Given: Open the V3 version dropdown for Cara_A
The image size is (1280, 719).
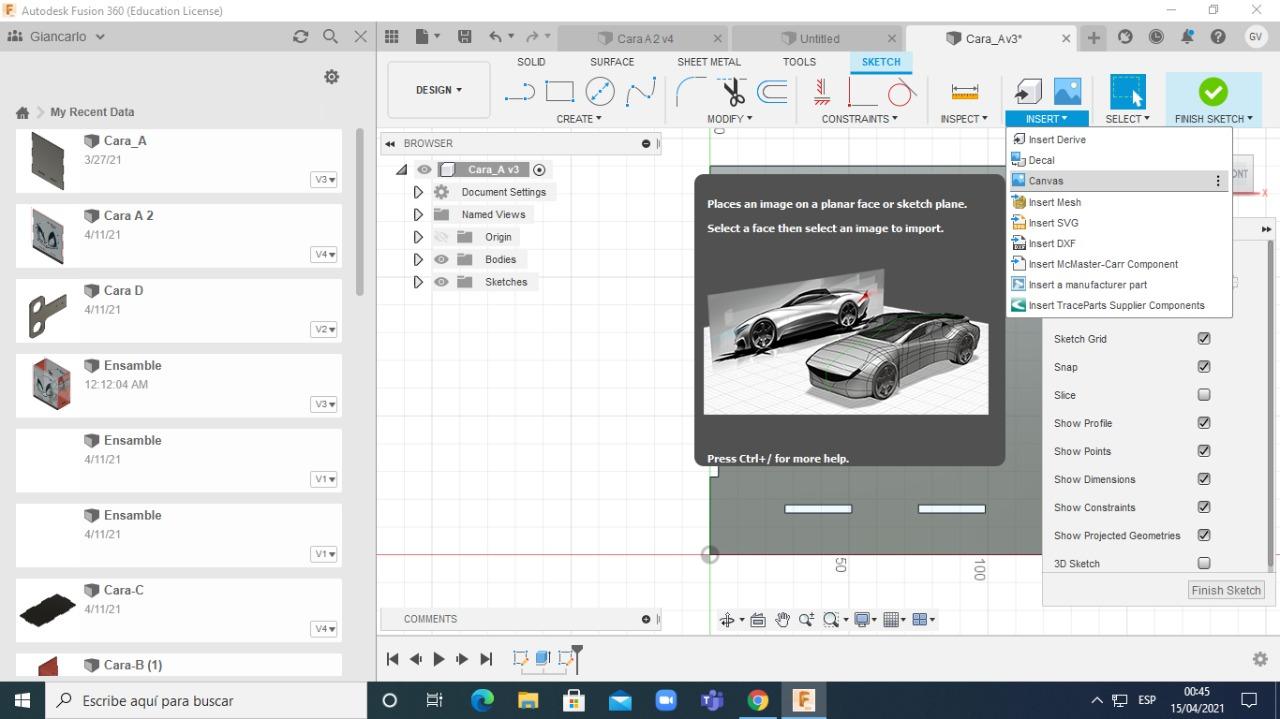Looking at the screenshot, I should coord(324,180).
